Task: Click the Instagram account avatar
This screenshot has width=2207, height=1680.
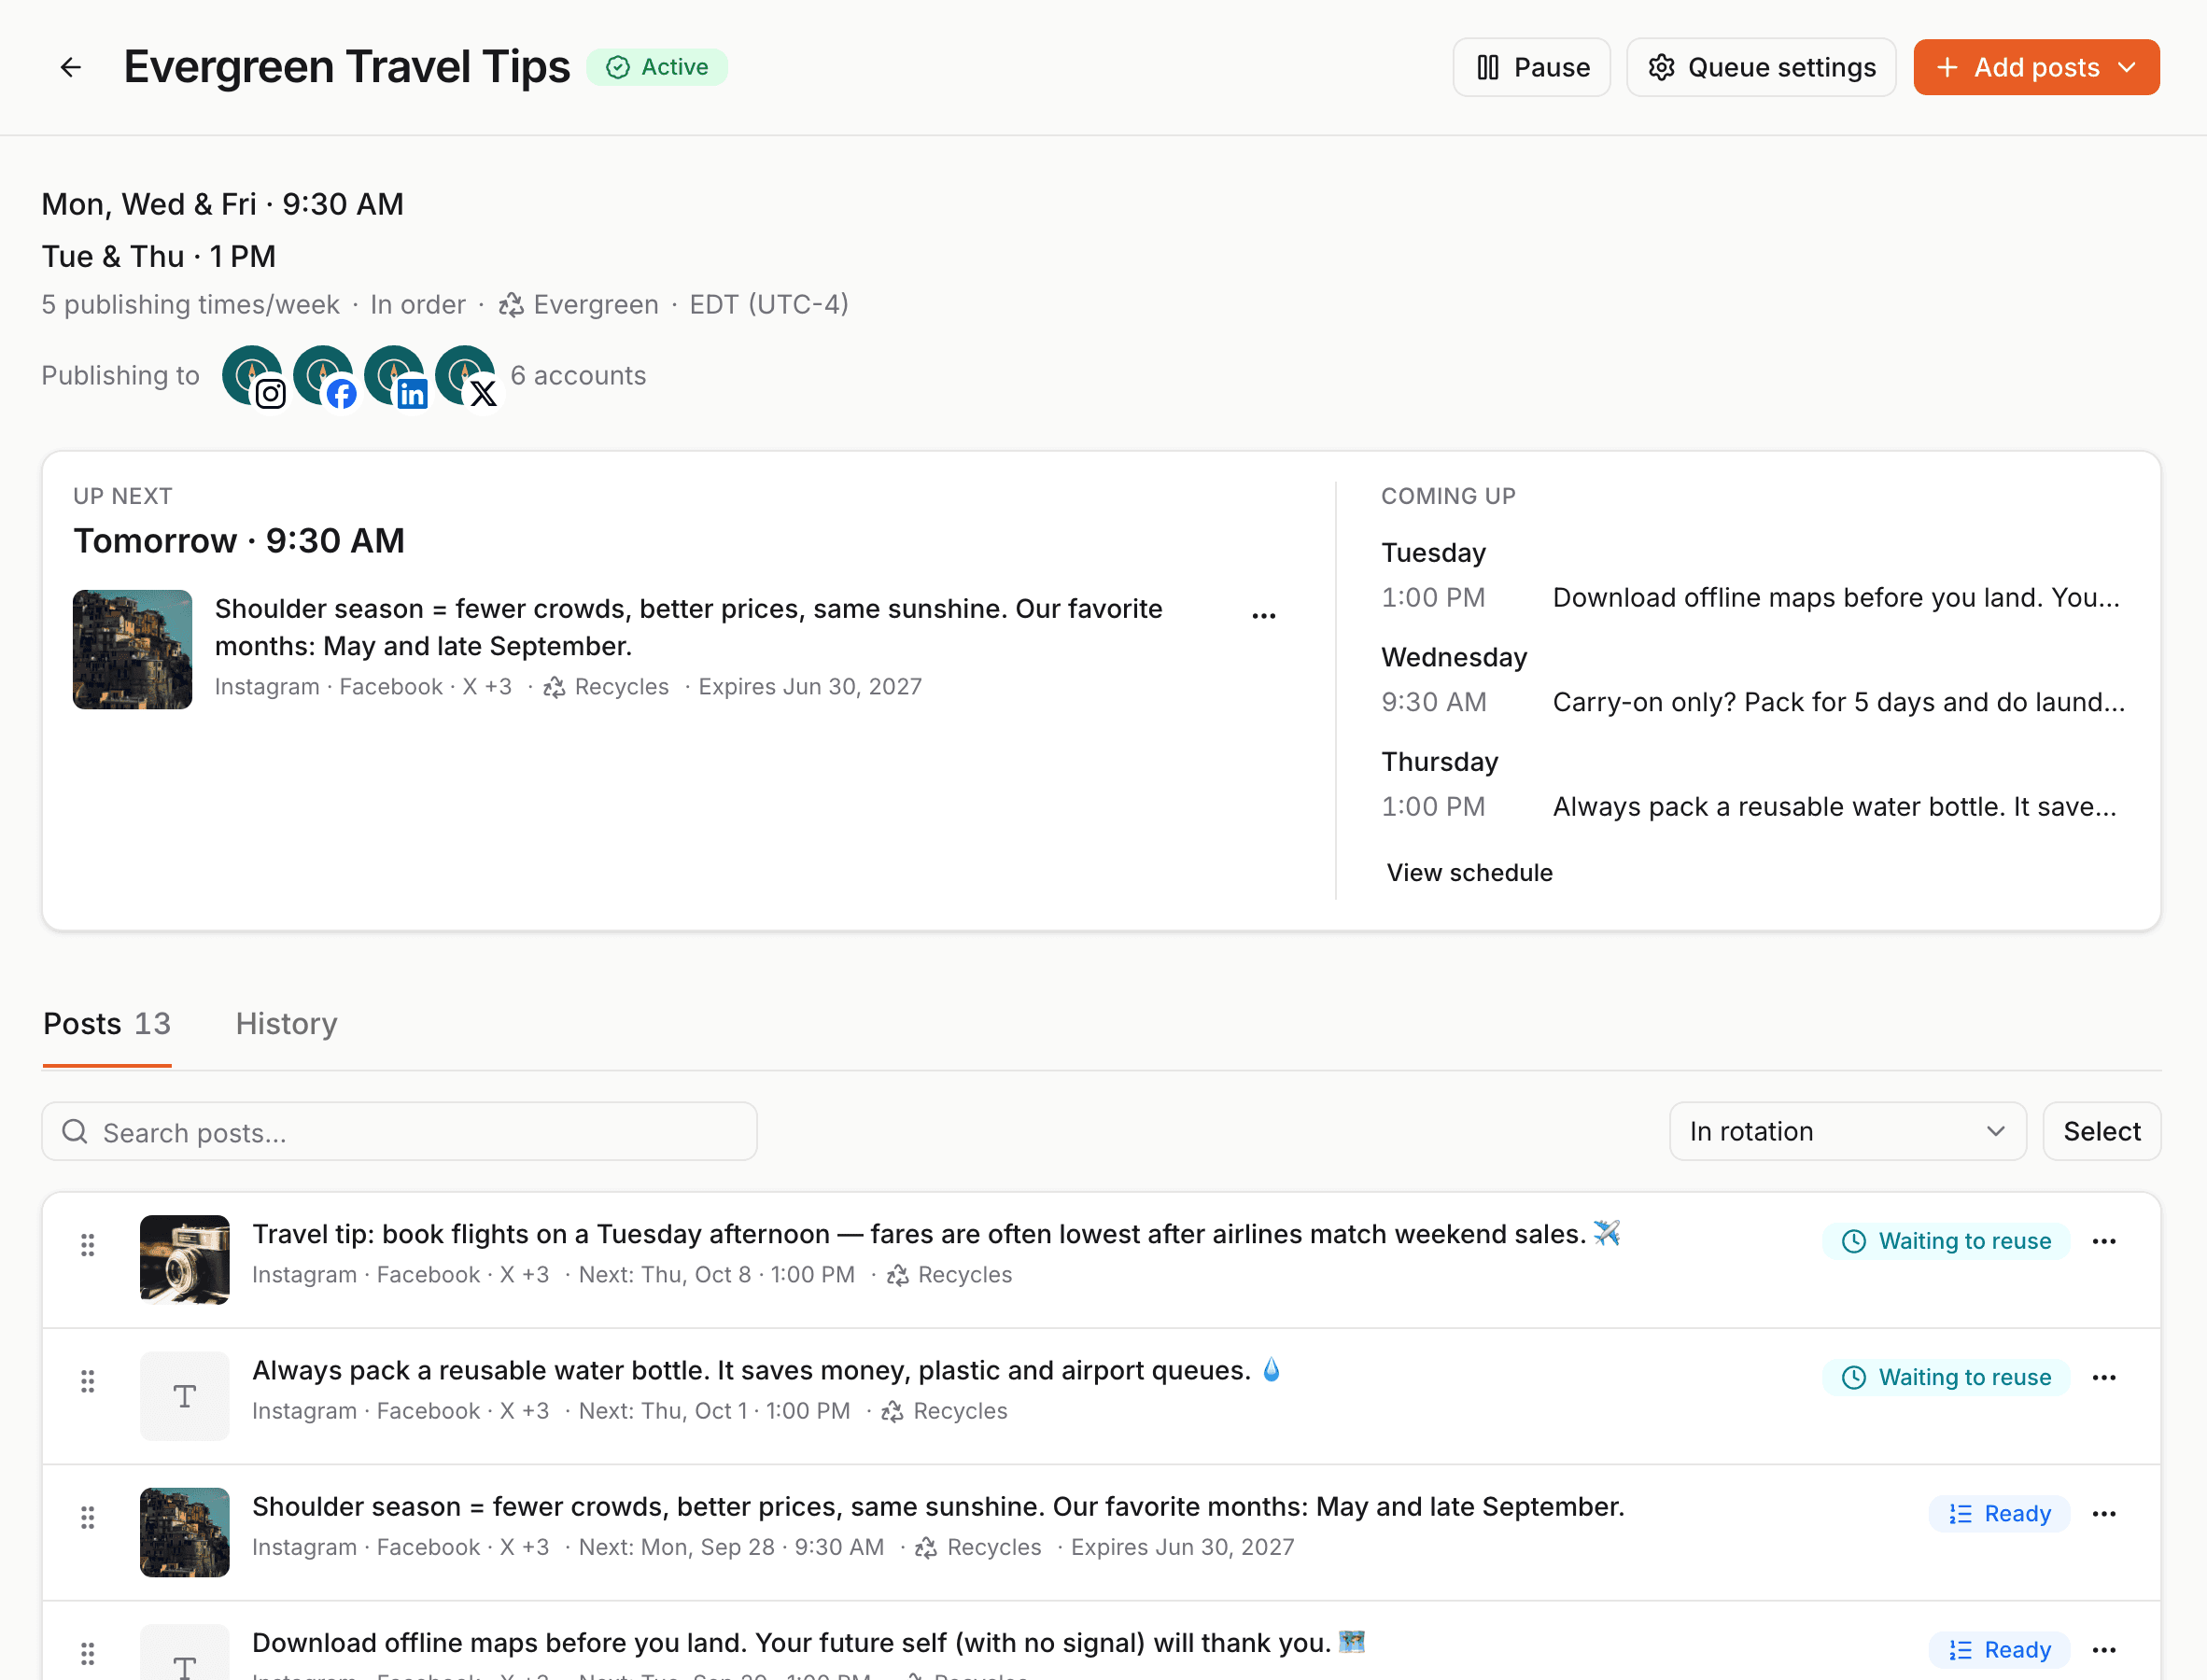Action: pyautogui.click(x=253, y=376)
